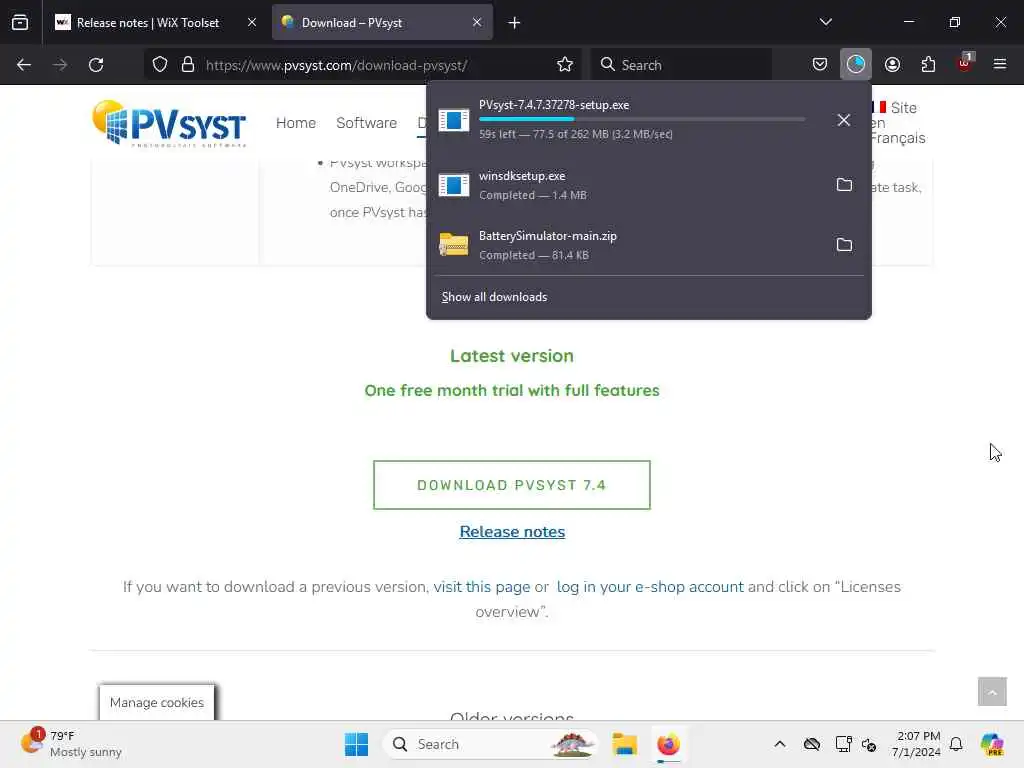Open the Software menu item
Image resolution: width=1024 pixels, height=768 pixels.
[x=366, y=123]
